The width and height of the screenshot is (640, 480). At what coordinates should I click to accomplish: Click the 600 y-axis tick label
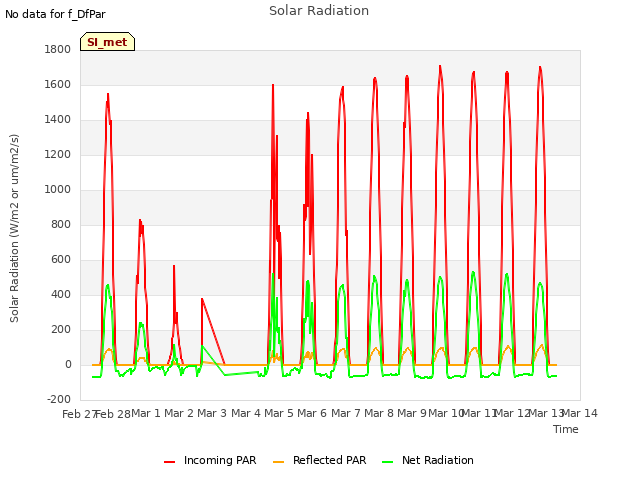tap(61, 260)
